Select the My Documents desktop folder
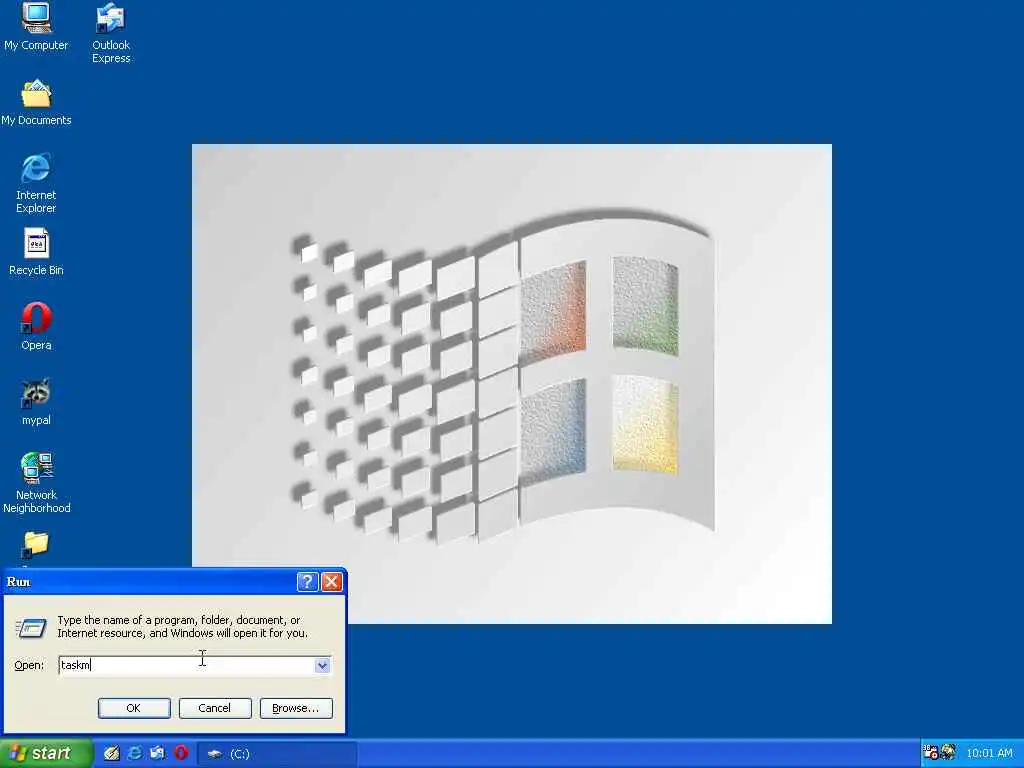 (x=36, y=103)
